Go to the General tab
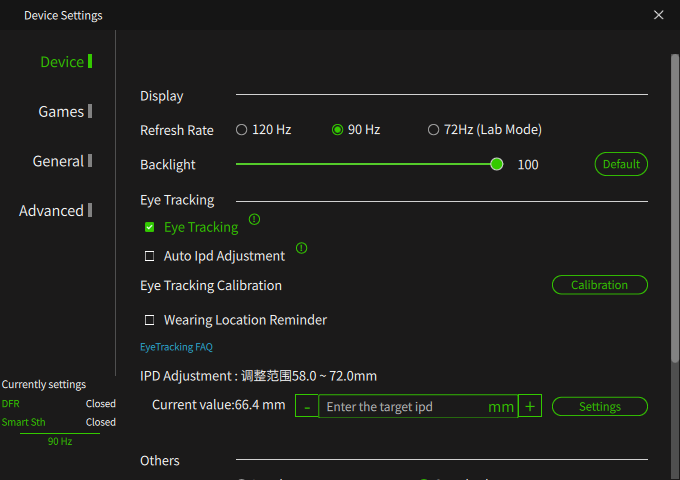This screenshot has height=480, width=680. (58, 161)
